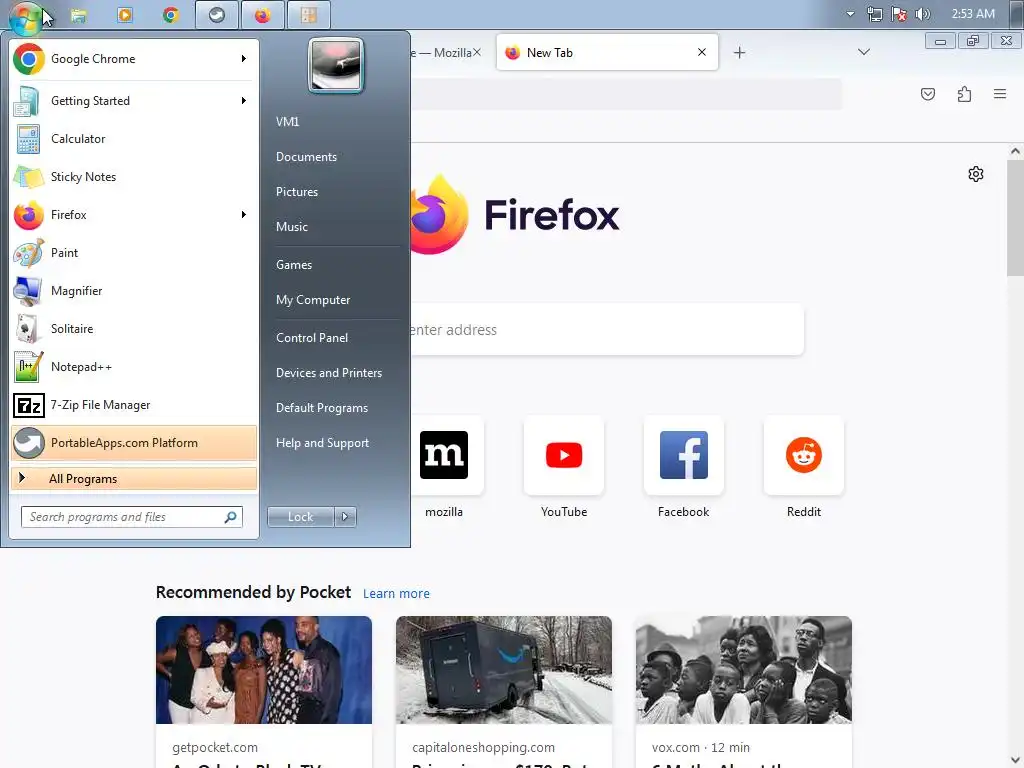The image size is (1024, 768).
Task: Open the capitaloneshopping.com story thumbnail
Action: tap(504, 670)
